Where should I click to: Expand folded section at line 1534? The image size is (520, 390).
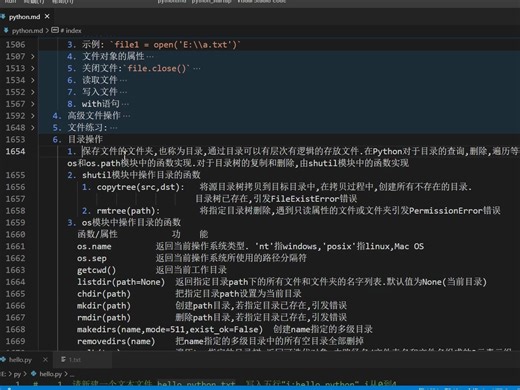click(x=33, y=80)
